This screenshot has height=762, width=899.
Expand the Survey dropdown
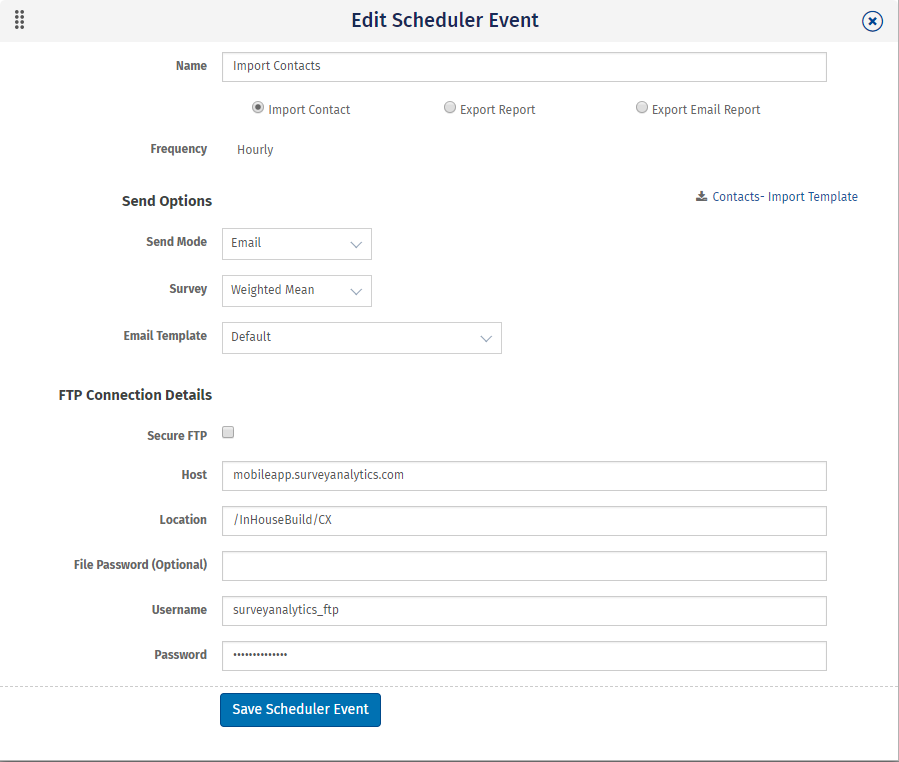point(296,290)
